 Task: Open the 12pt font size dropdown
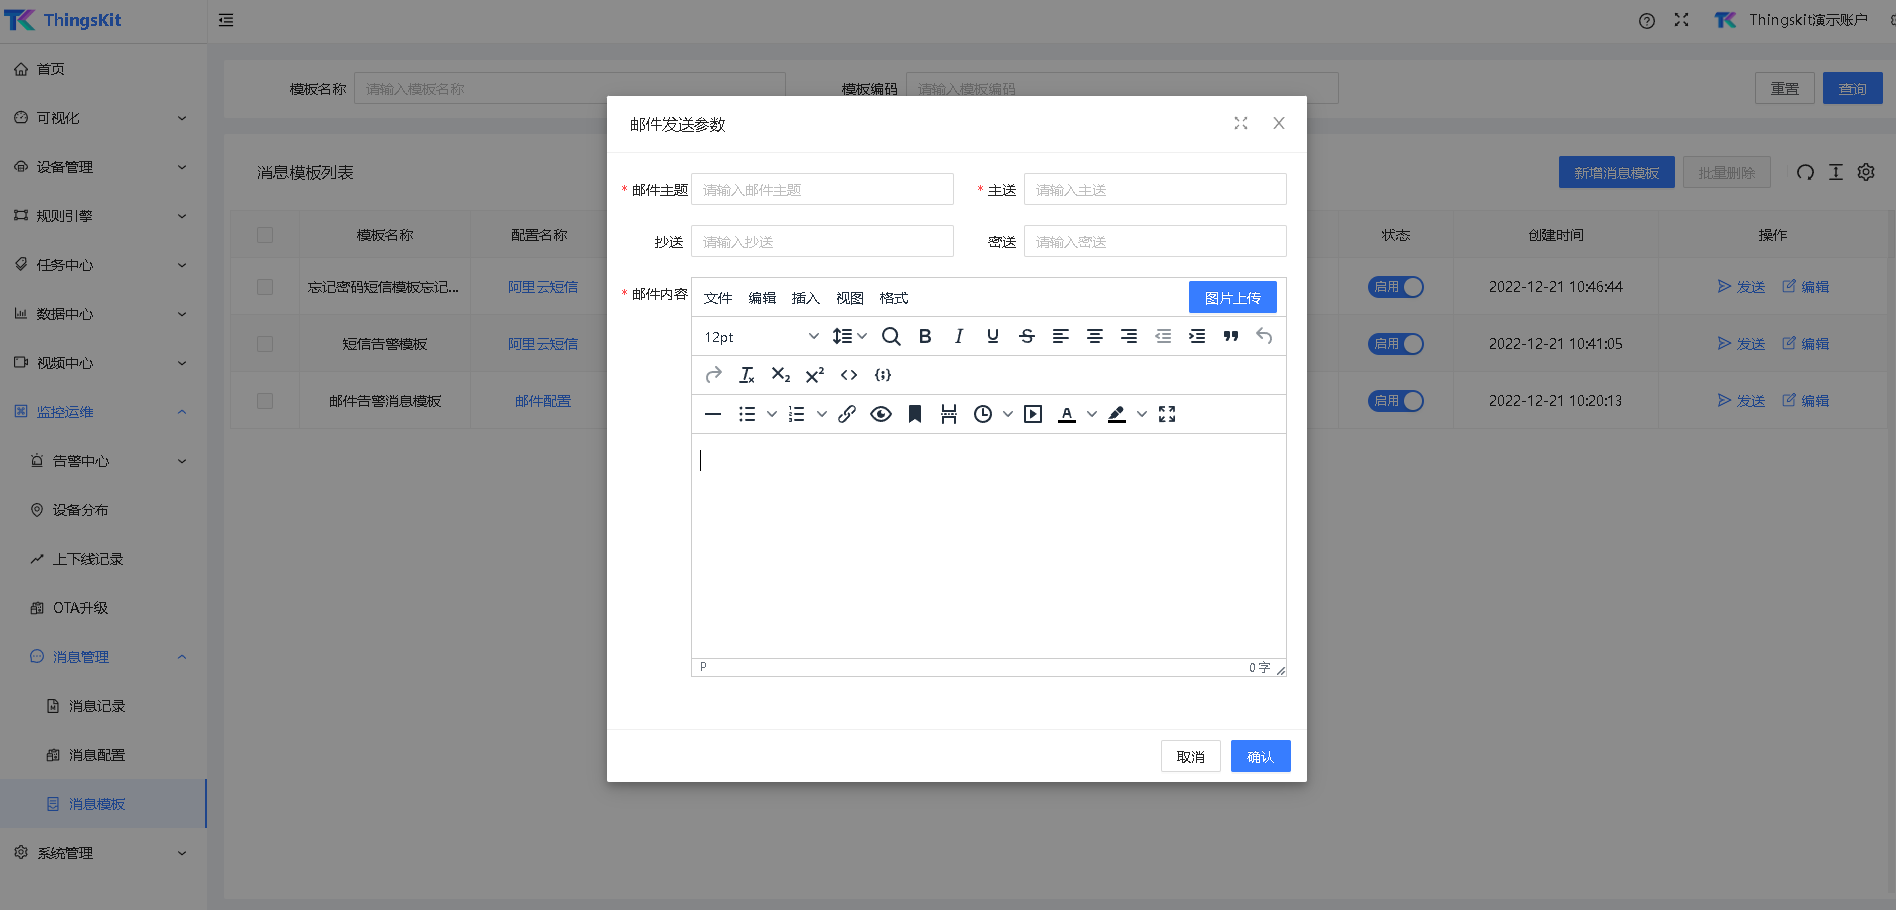tap(761, 337)
